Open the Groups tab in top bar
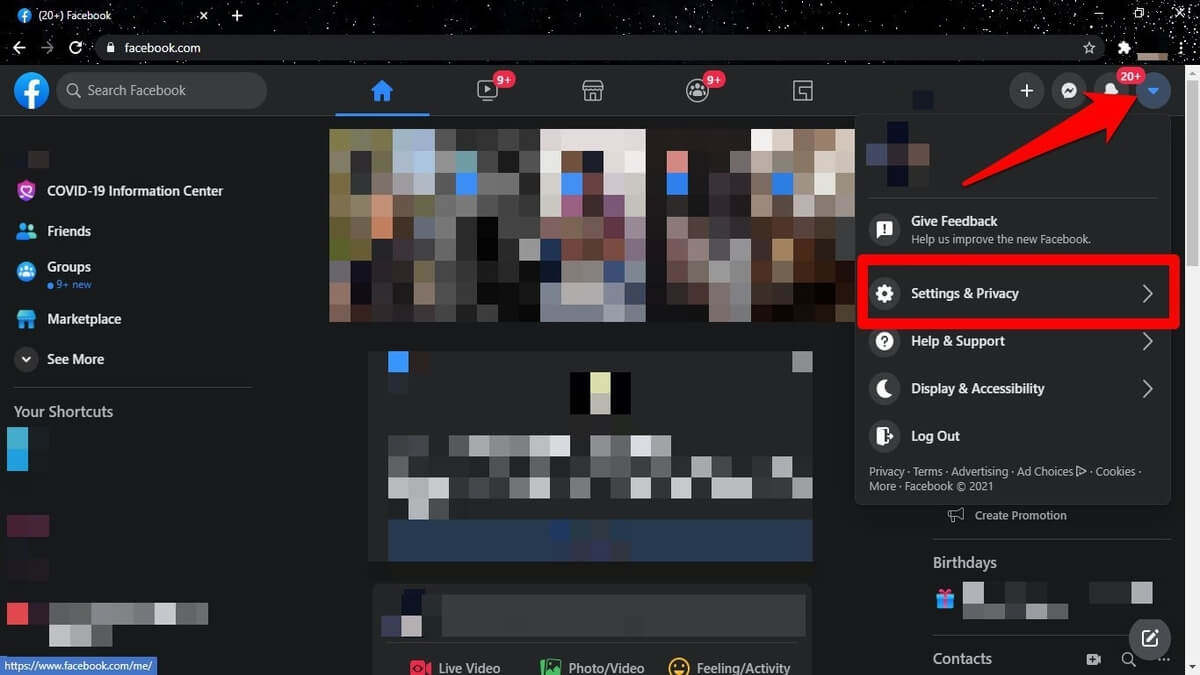1200x675 pixels. [698, 91]
